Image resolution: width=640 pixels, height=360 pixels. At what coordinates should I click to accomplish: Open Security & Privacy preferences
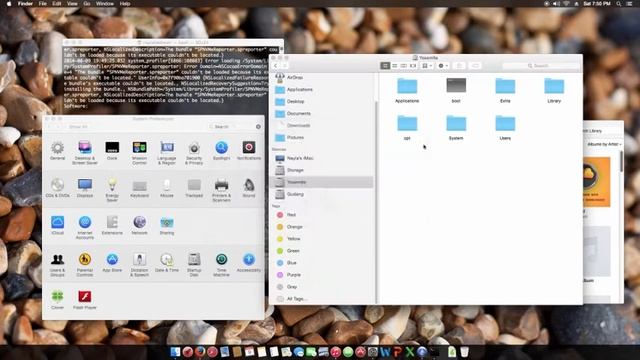coord(194,152)
